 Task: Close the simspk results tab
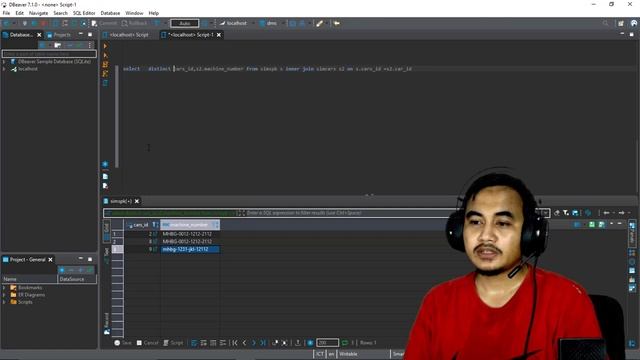137,201
